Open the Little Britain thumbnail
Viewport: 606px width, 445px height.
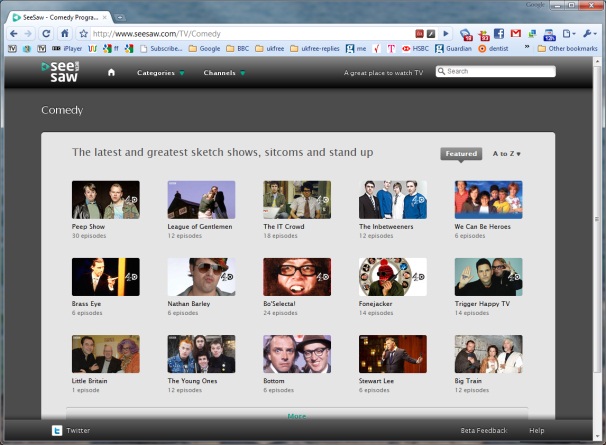click(x=106, y=354)
